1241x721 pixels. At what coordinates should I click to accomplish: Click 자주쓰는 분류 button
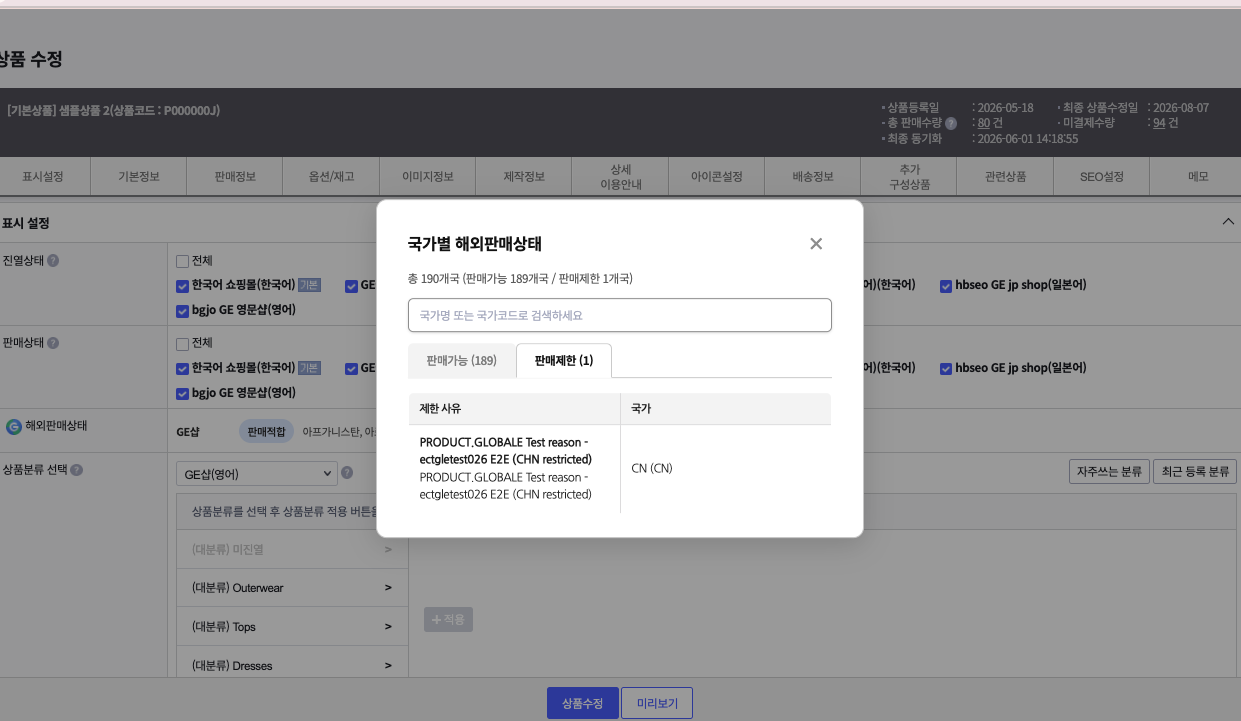tap(1110, 471)
